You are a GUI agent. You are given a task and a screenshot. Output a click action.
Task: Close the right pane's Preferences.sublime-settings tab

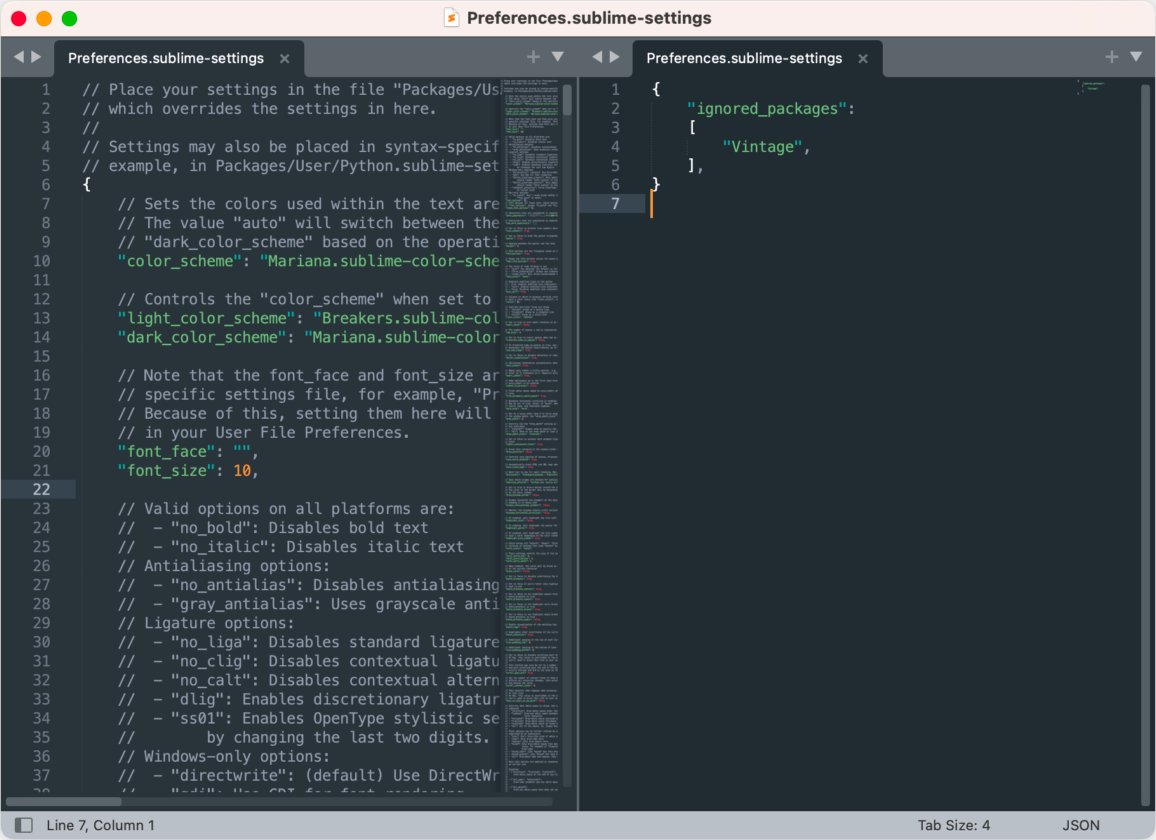coord(863,58)
